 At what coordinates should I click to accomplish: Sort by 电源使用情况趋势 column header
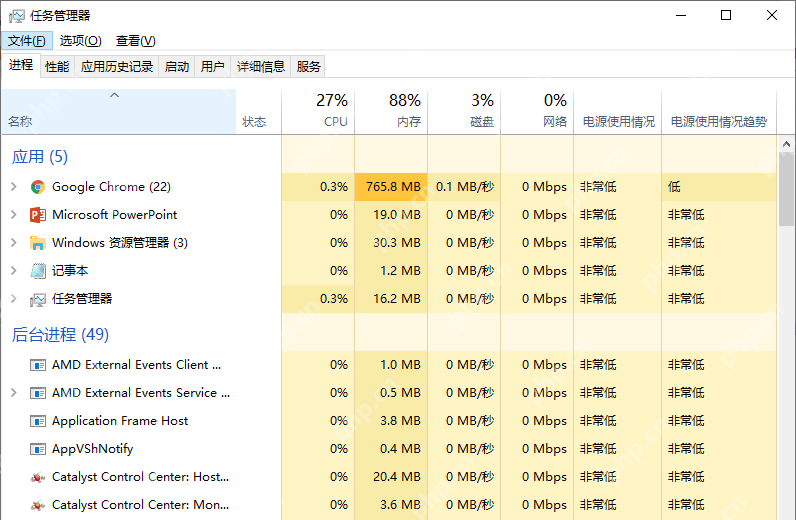(x=719, y=112)
